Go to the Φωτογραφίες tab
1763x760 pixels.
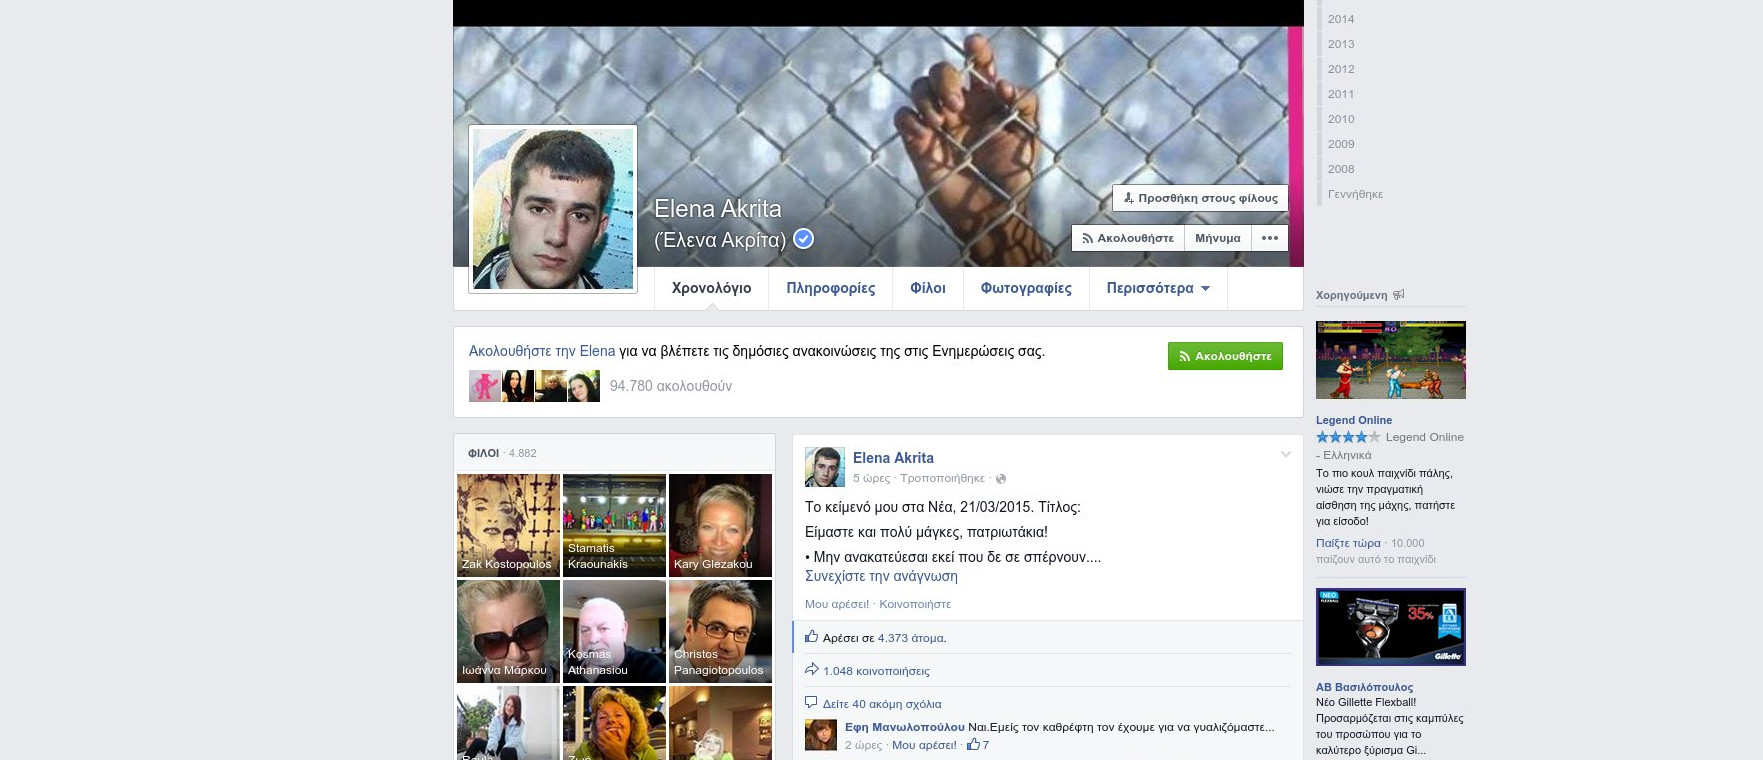coord(1026,288)
